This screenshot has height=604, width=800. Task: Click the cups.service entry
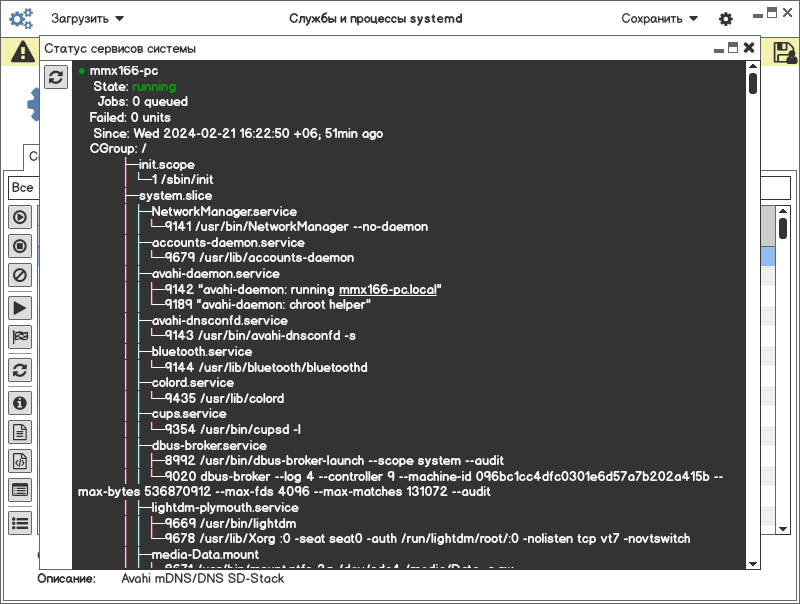click(x=189, y=414)
